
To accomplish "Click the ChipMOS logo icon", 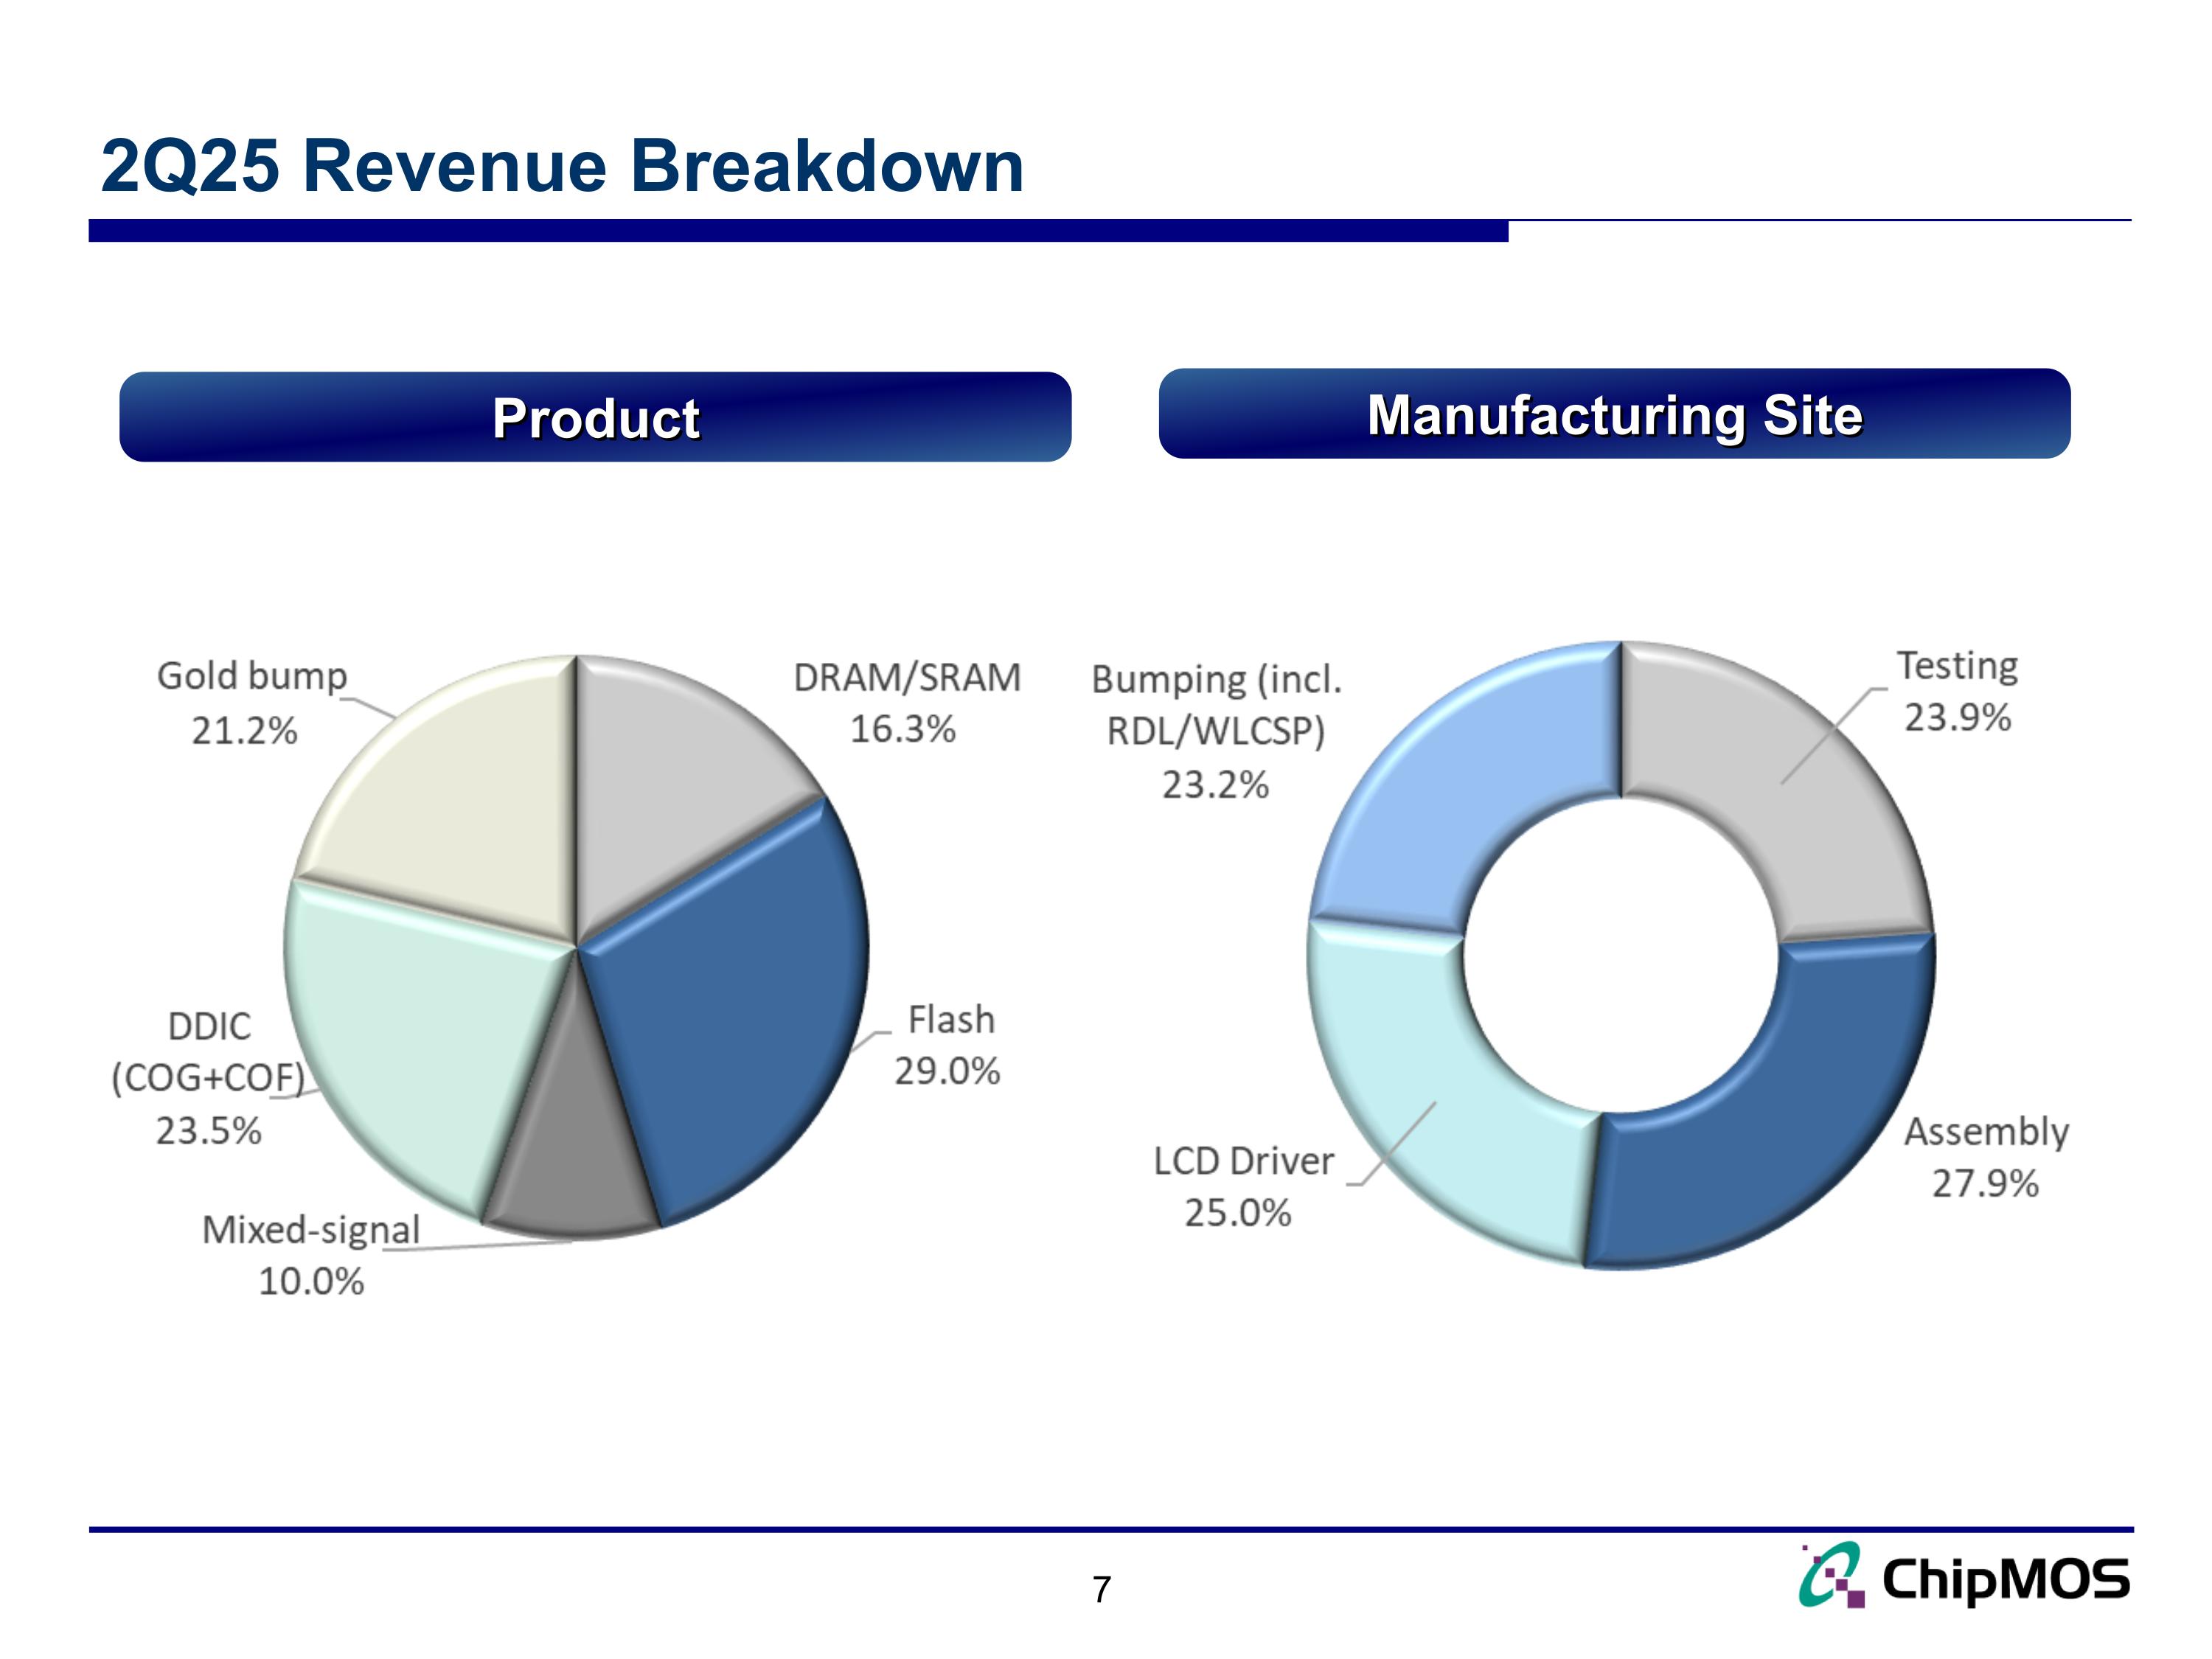I will [1832, 1575].
